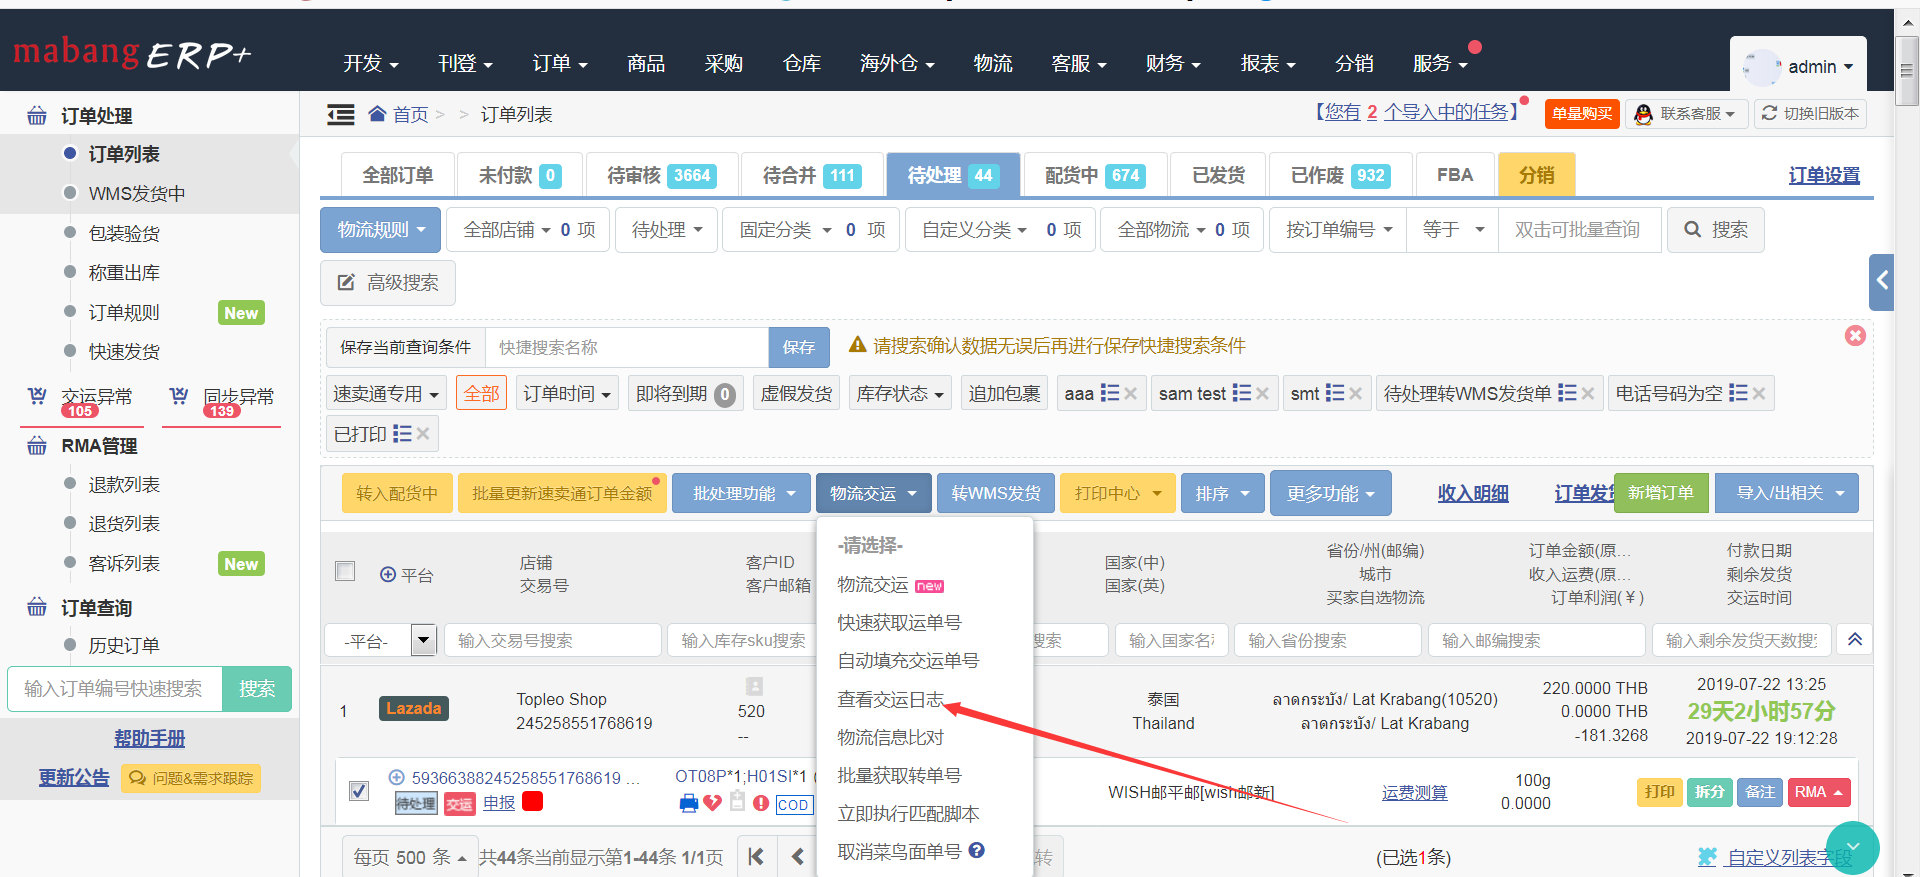Click the 高级搜索 button
This screenshot has height=877, width=1920.
[x=388, y=283]
